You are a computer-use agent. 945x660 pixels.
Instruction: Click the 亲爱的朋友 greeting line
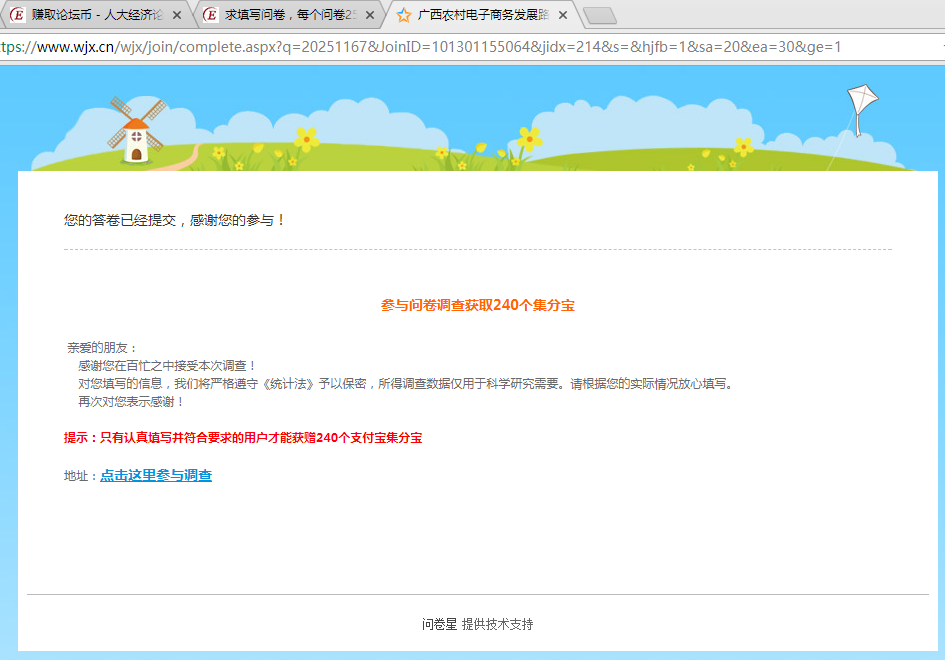(x=102, y=348)
